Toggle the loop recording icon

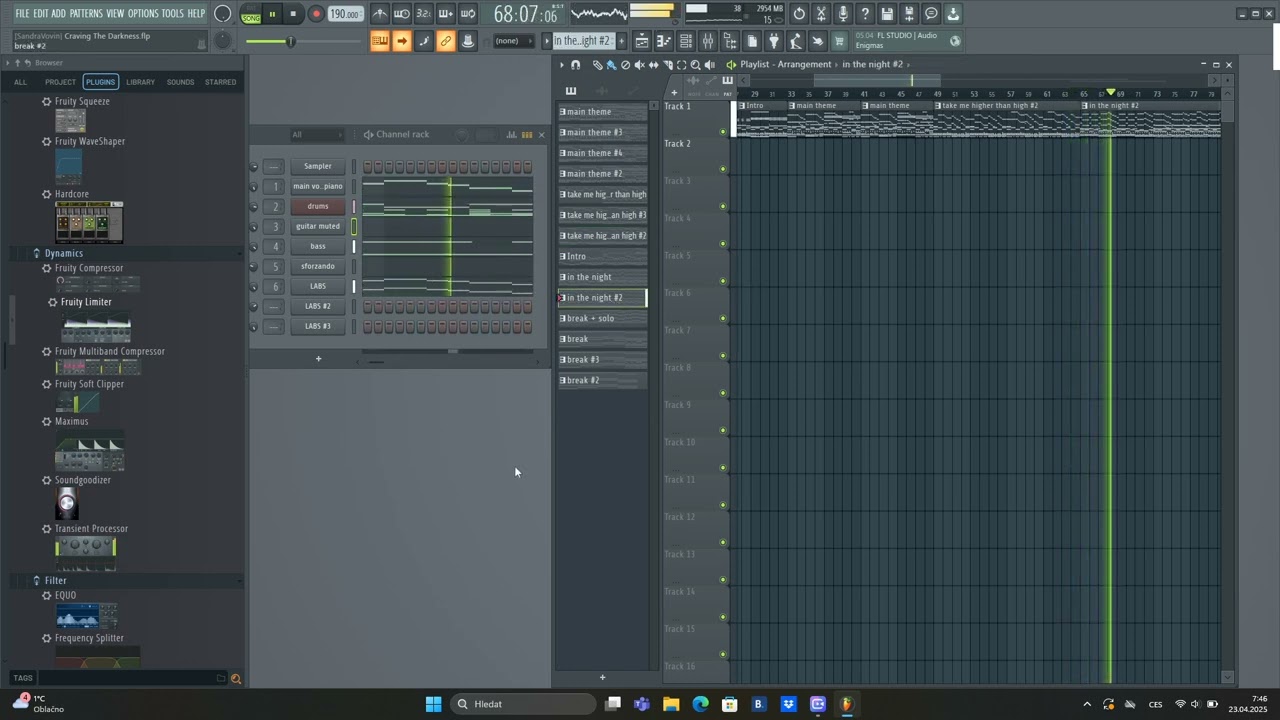click(x=468, y=14)
